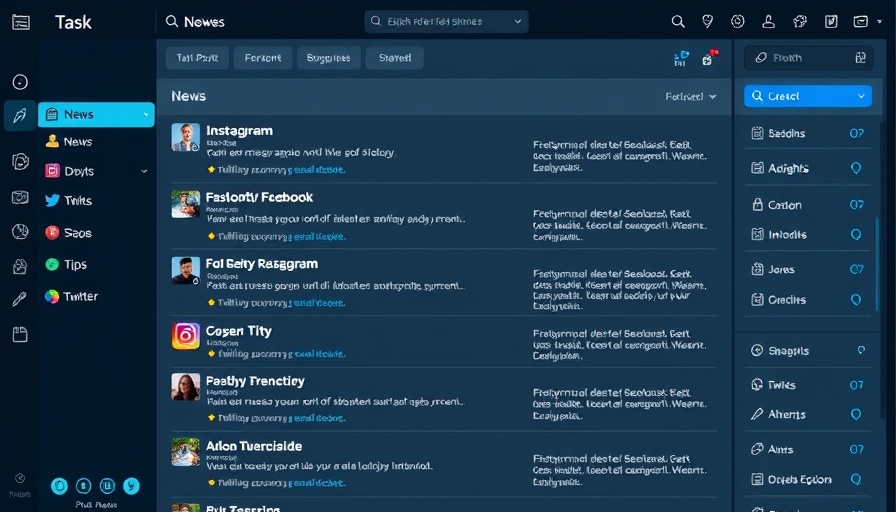Click the circular settings icon in top toolbar
Image resolution: width=896 pixels, height=512 pixels.
click(738, 22)
